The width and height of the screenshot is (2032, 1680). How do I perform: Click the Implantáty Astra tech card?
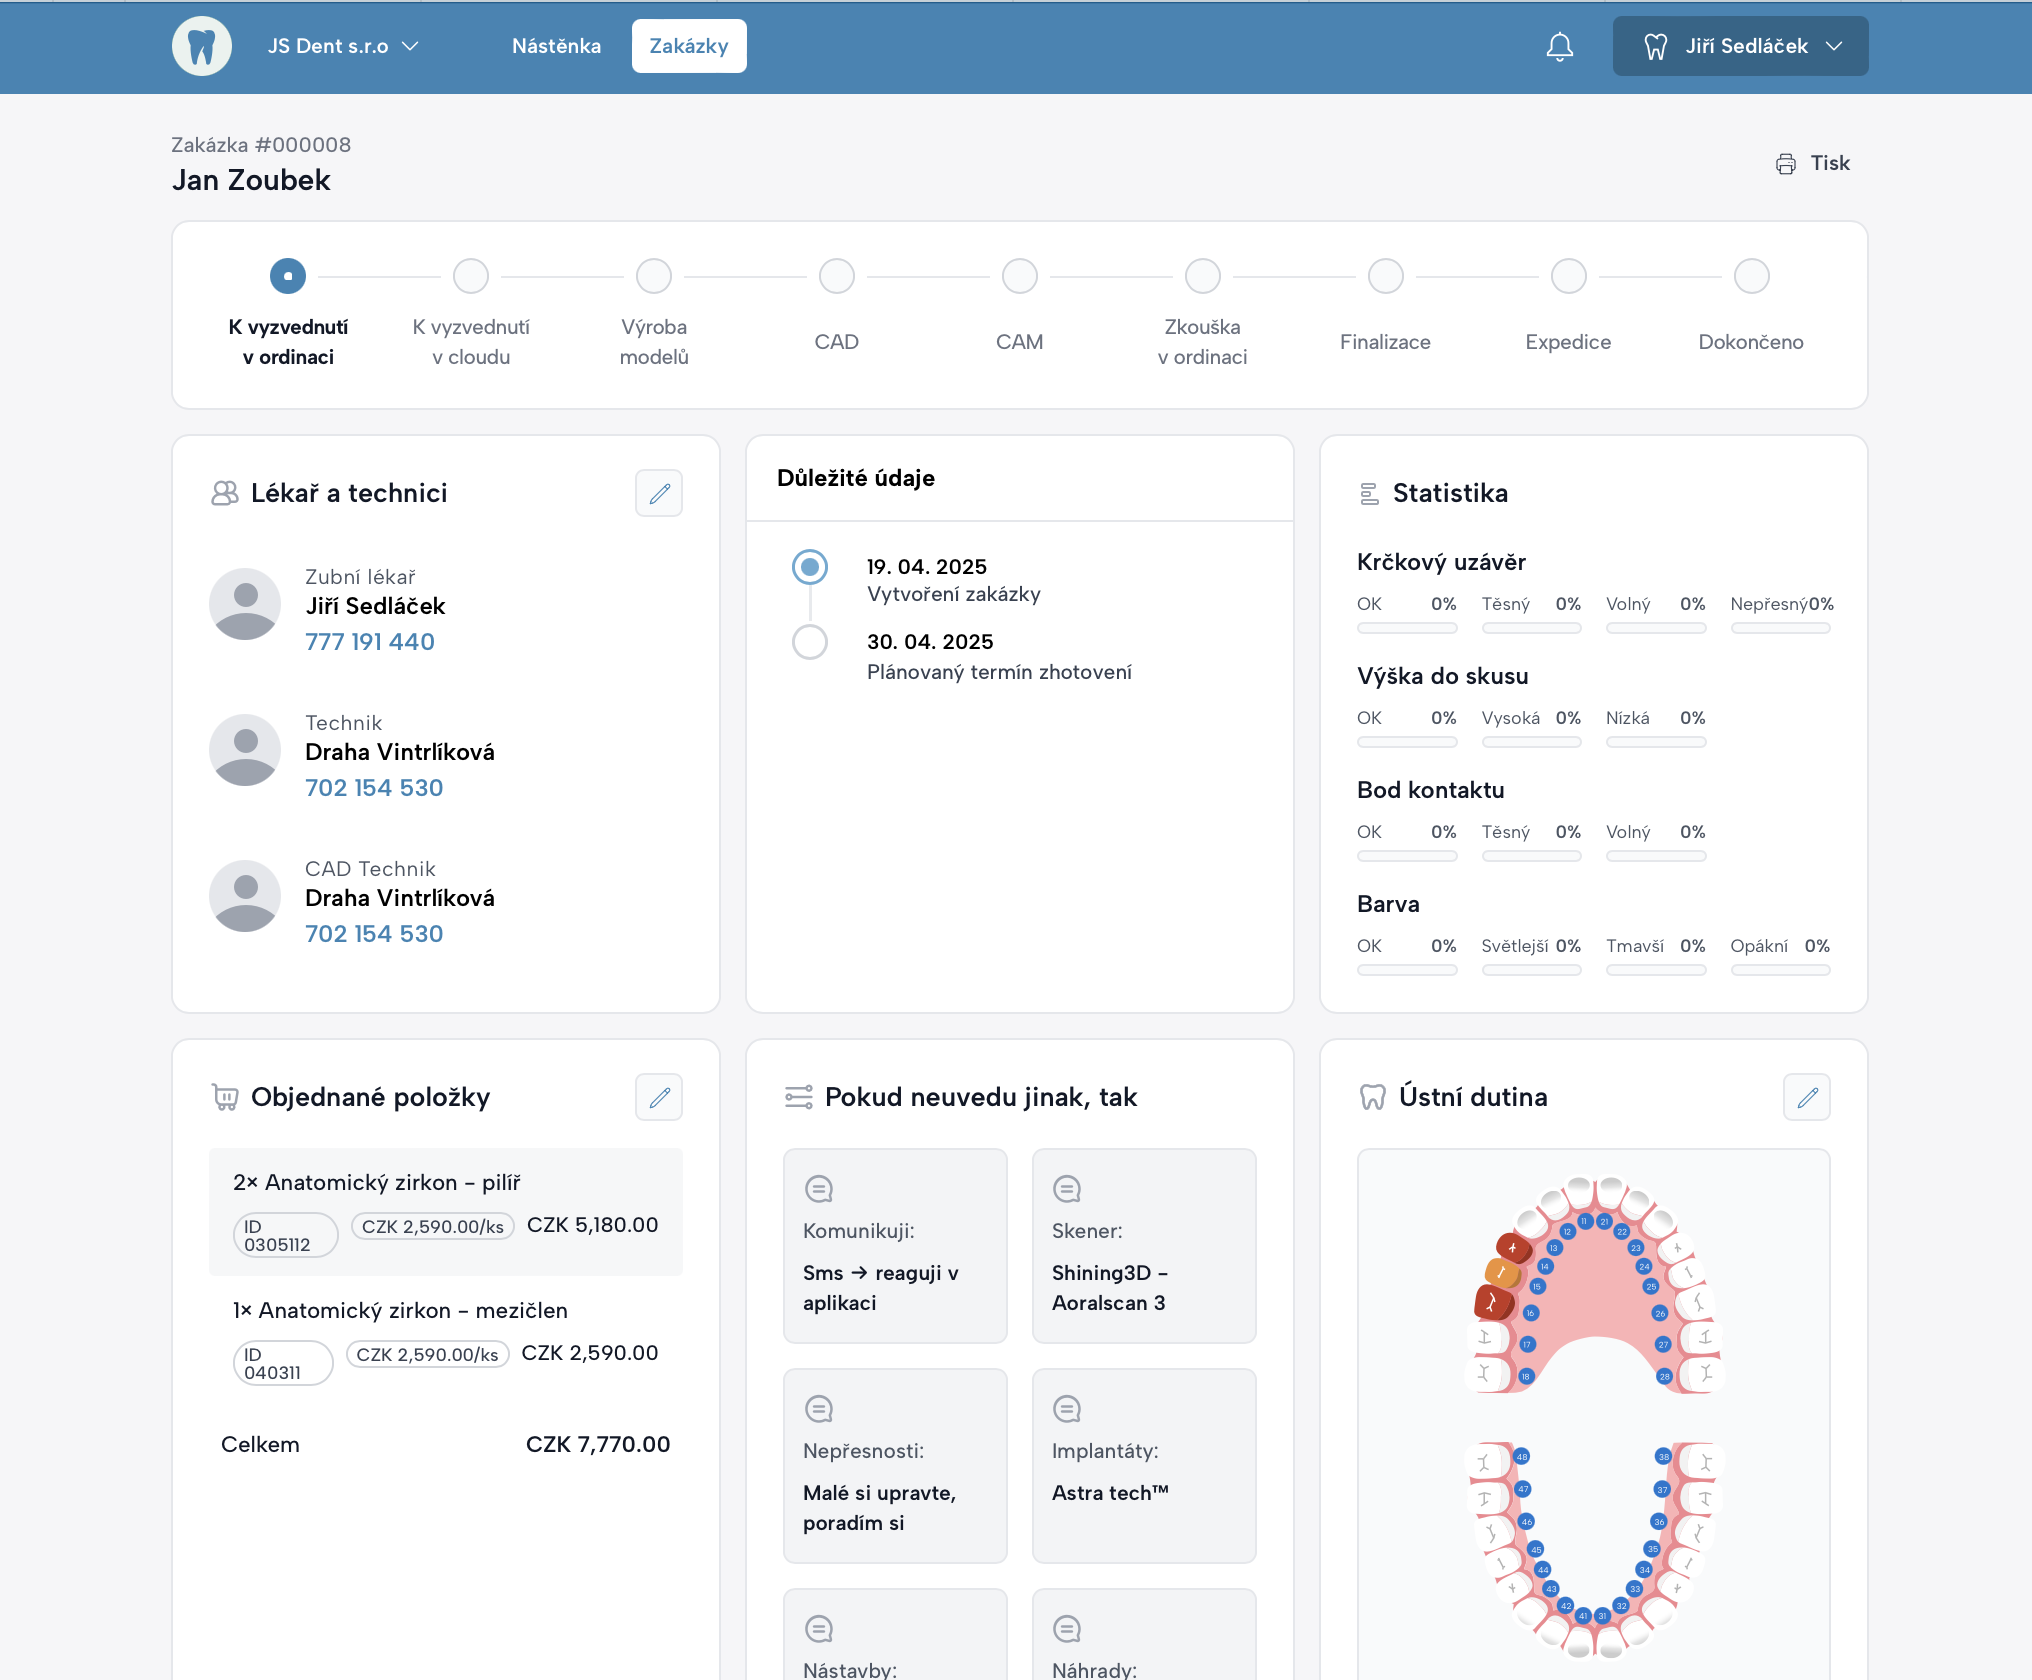1144,1466
